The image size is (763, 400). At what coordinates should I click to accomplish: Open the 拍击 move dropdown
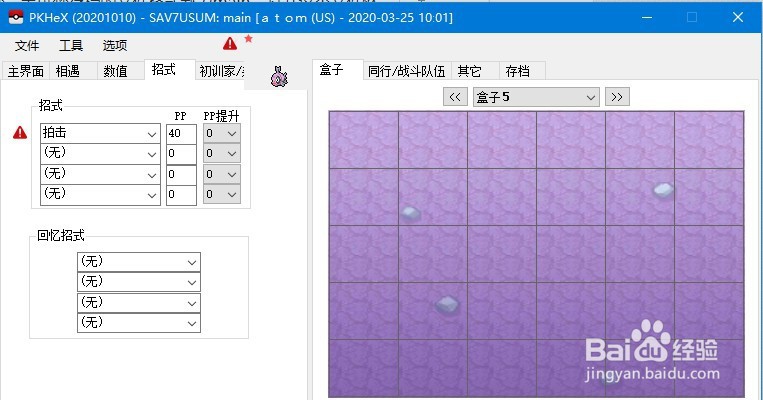[x=100, y=133]
